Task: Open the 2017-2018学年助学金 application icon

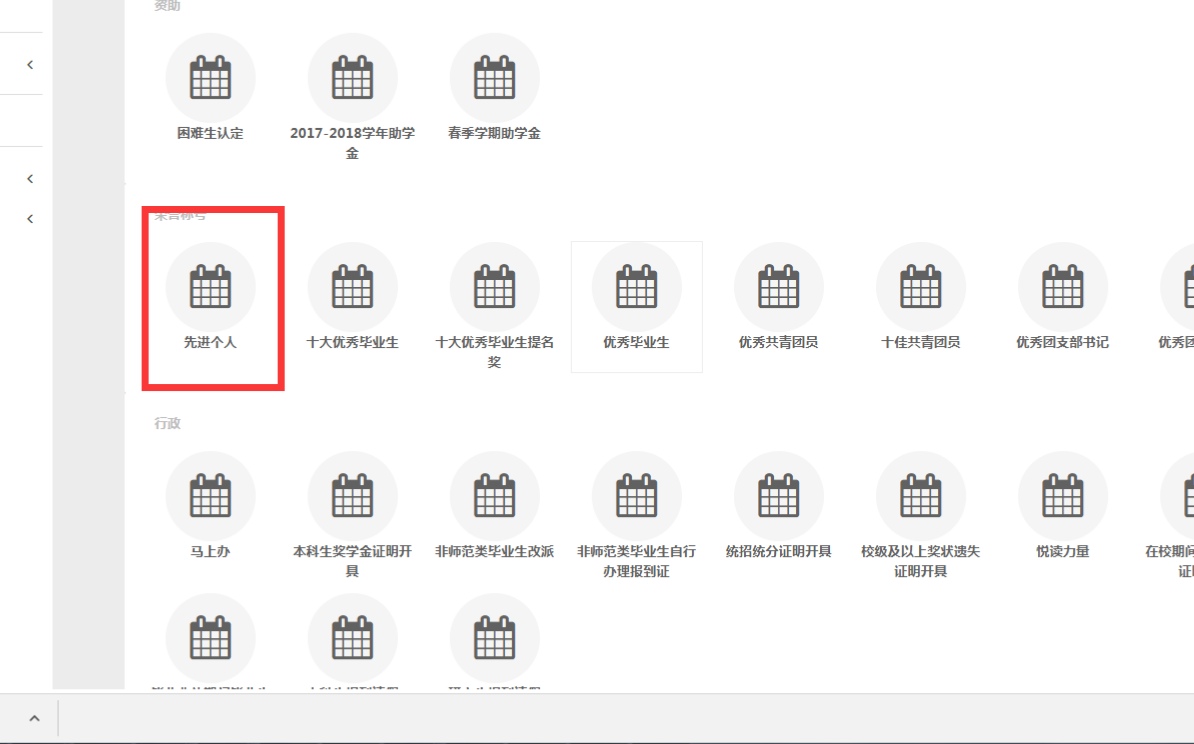Action: [x=352, y=78]
